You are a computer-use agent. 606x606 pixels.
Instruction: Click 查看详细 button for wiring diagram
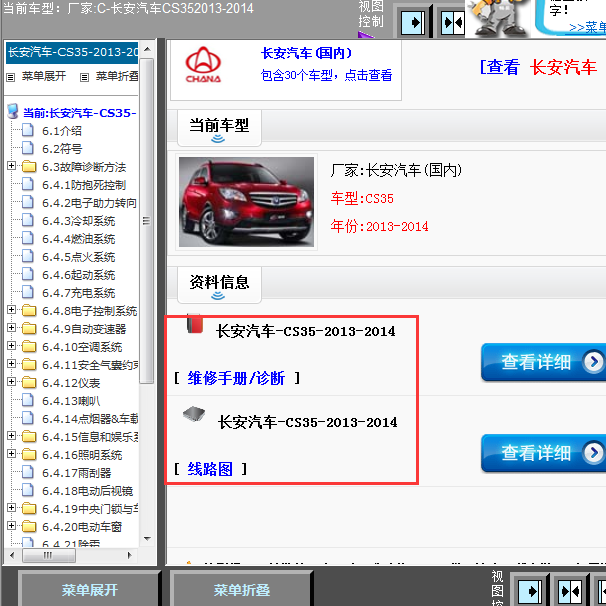pyautogui.click(x=543, y=453)
